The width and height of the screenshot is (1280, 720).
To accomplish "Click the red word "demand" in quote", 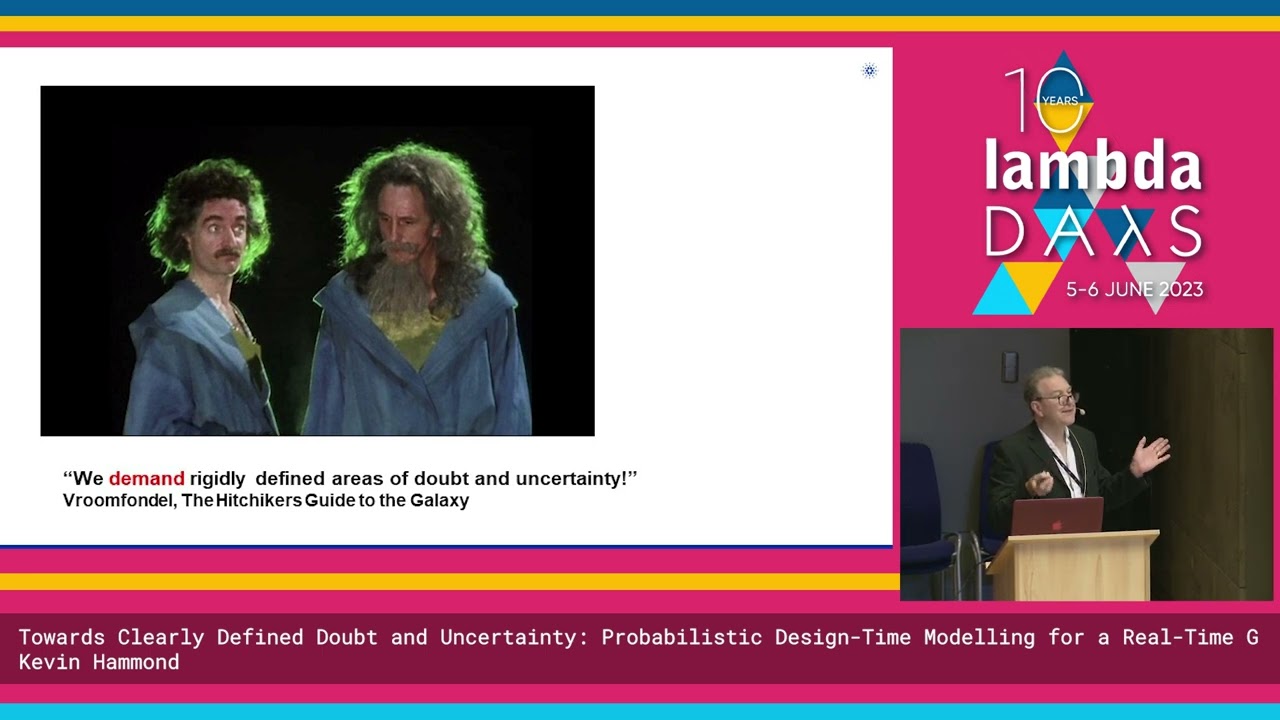I will pyautogui.click(x=146, y=478).
